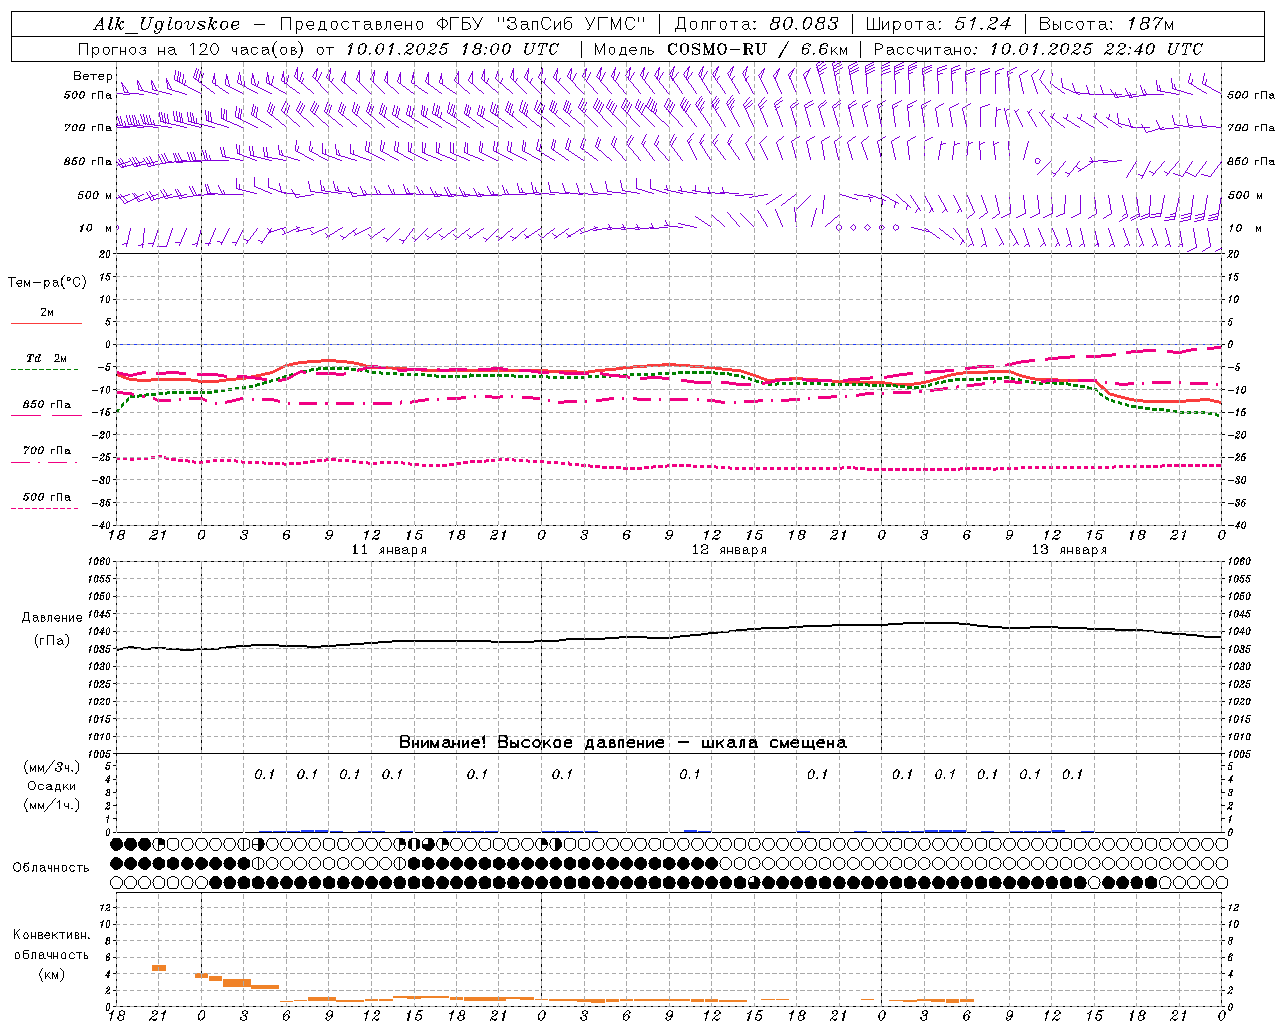Click the station name Alk_Uglovskoe
1280x1024 pixels.
coord(167,24)
